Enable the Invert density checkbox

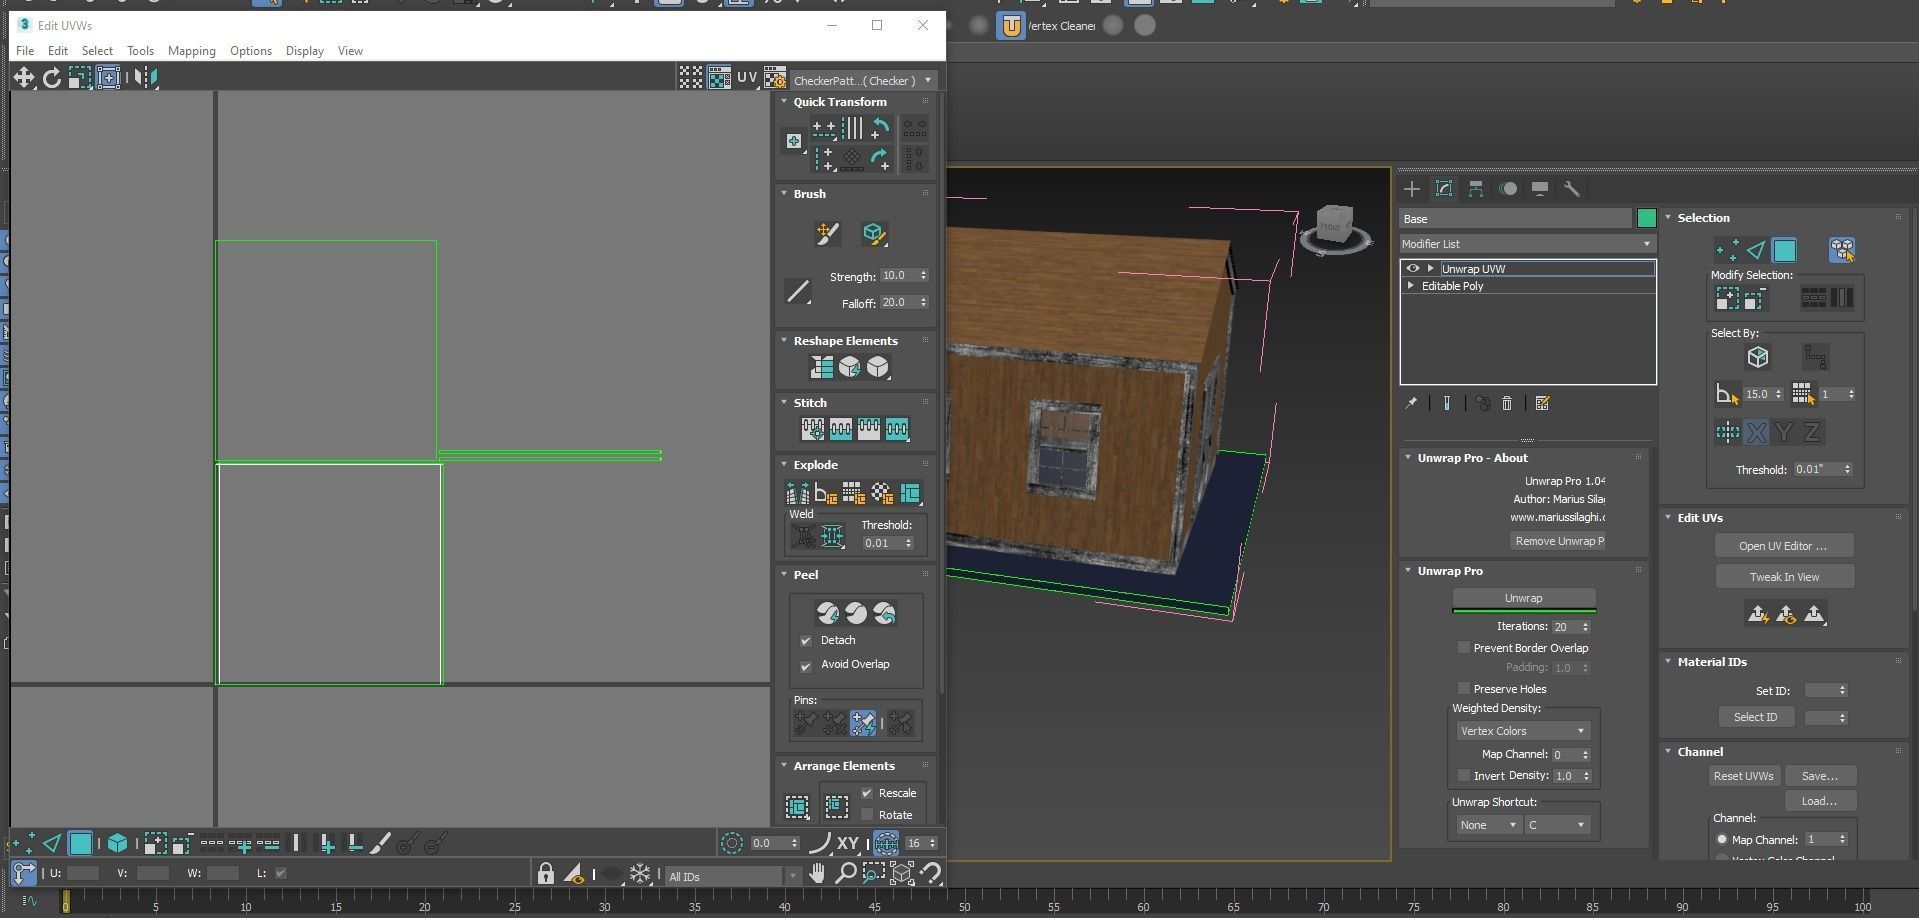tap(1464, 776)
